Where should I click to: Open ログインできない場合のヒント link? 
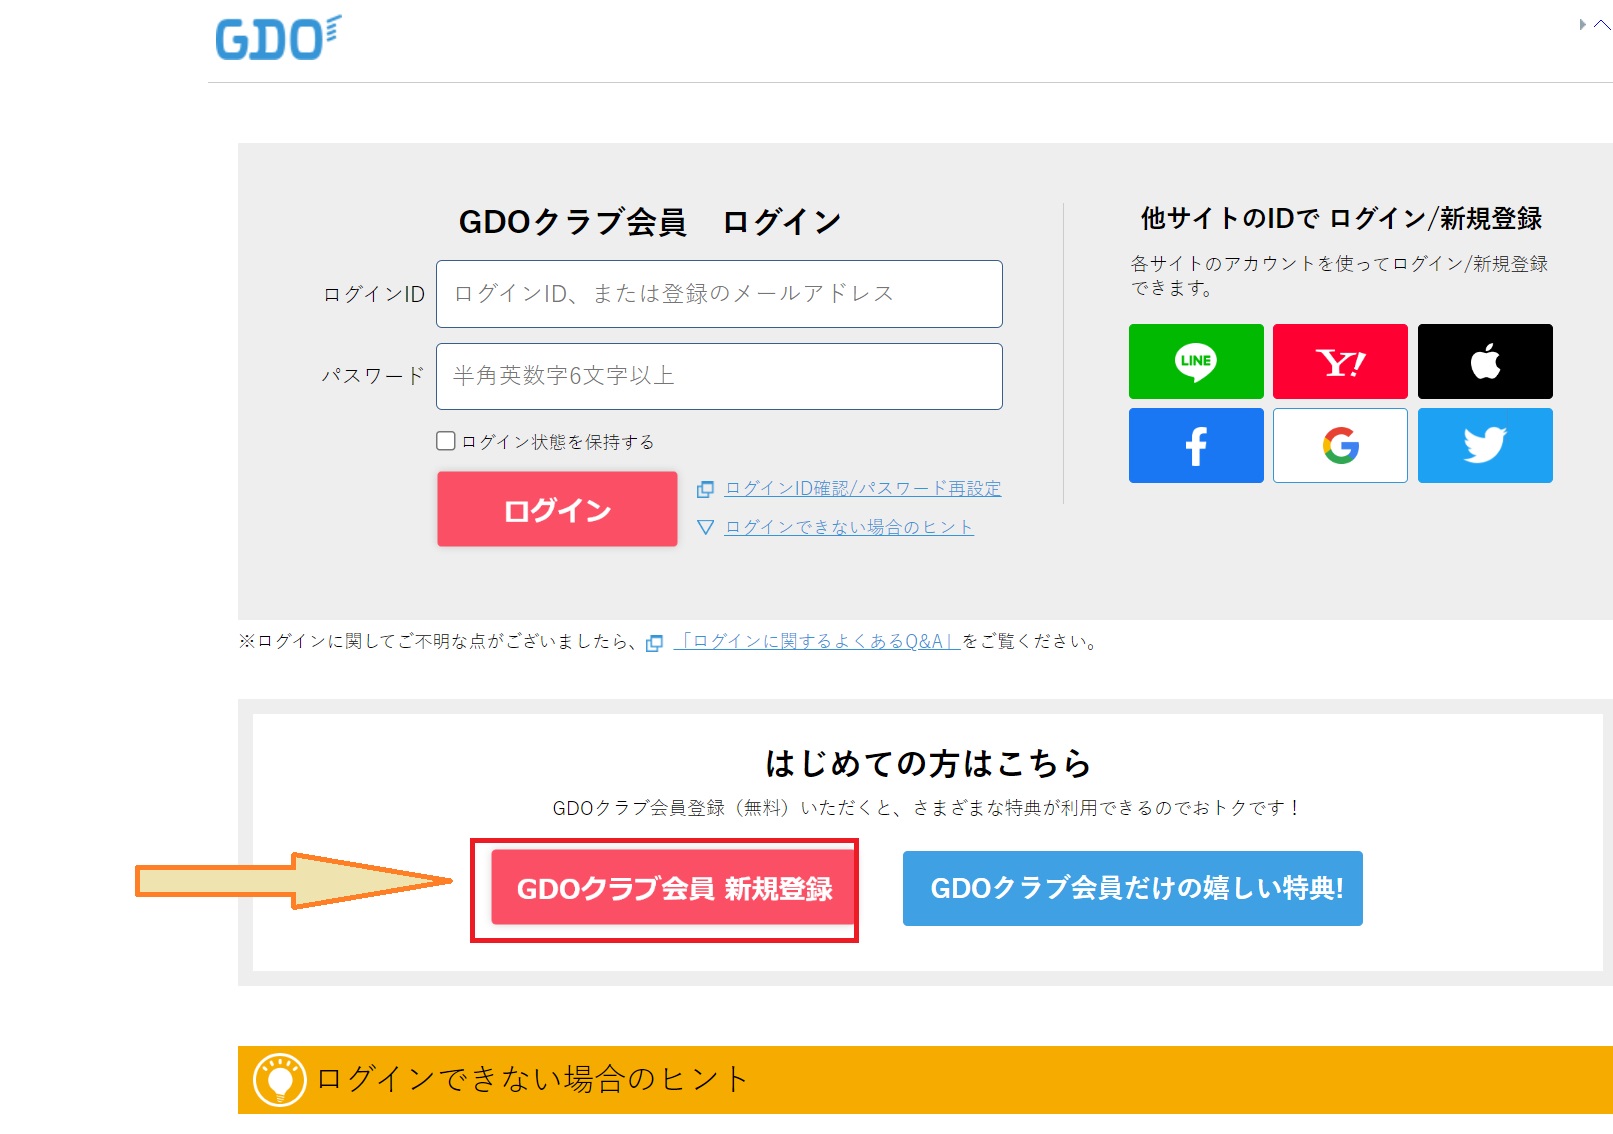pos(849,527)
